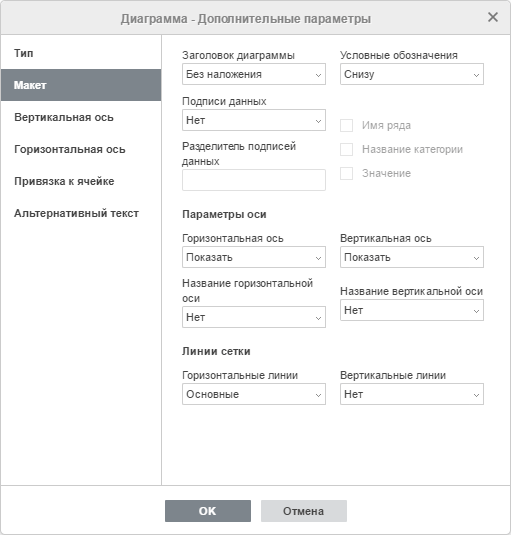This screenshot has height=535, width=511.
Task: Expand the Подписи данных dropdown
Action: click(x=254, y=120)
